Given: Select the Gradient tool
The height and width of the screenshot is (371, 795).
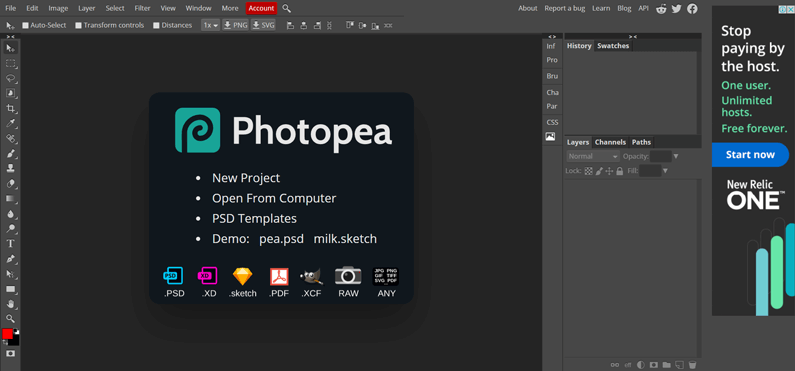Looking at the screenshot, I should tap(10, 199).
